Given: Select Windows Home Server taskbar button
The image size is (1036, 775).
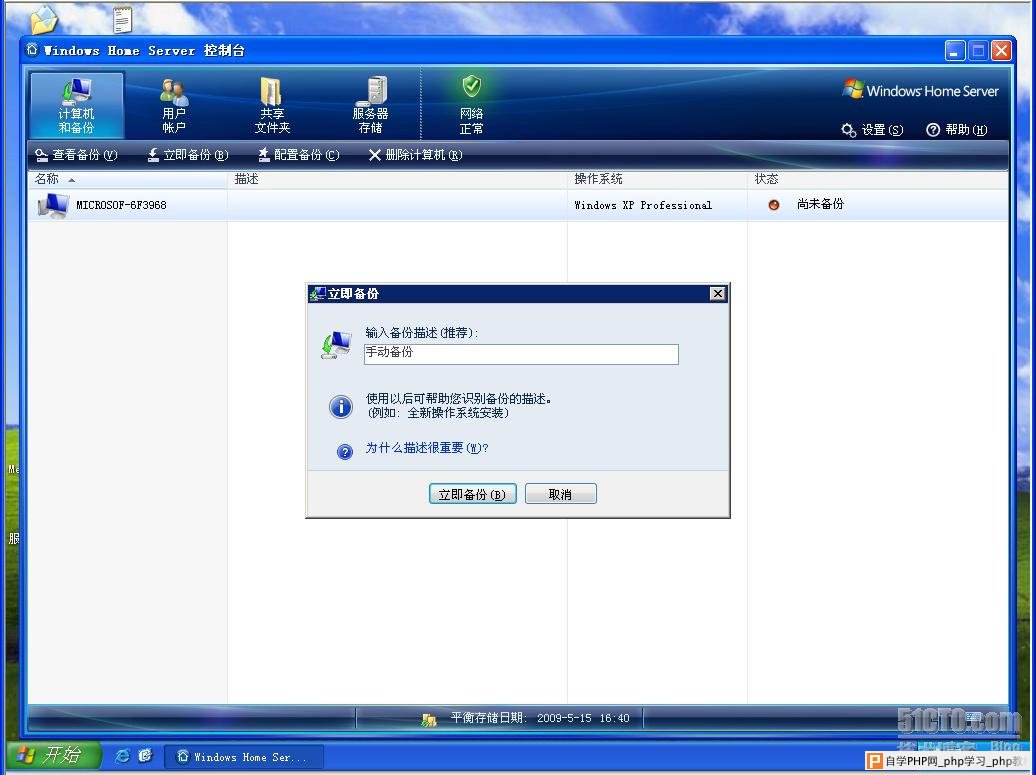Looking at the screenshot, I should tap(244, 757).
